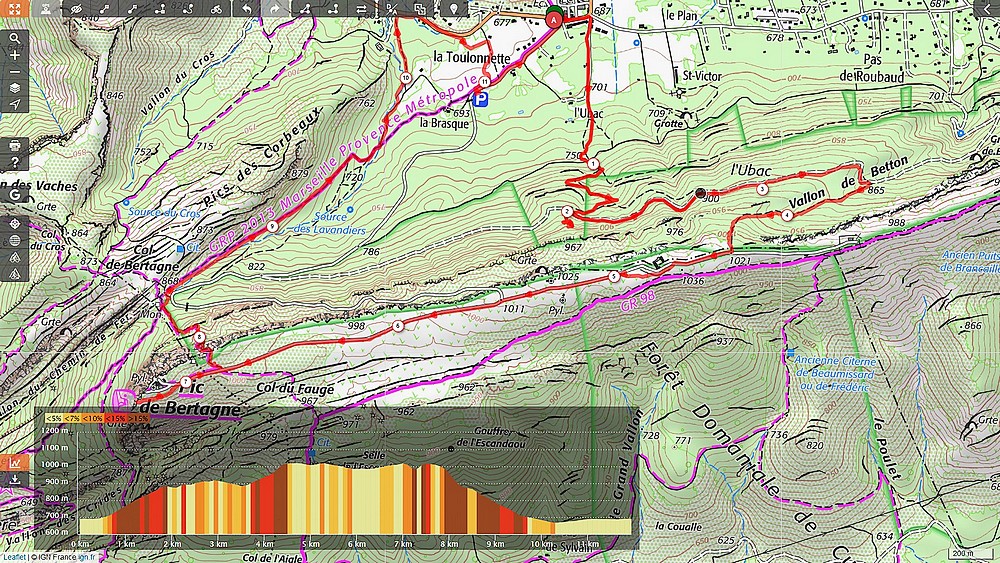The width and height of the screenshot is (1000, 563).
Task: Click the person marker tool in top toolbar
Action: click(x=47, y=8)
